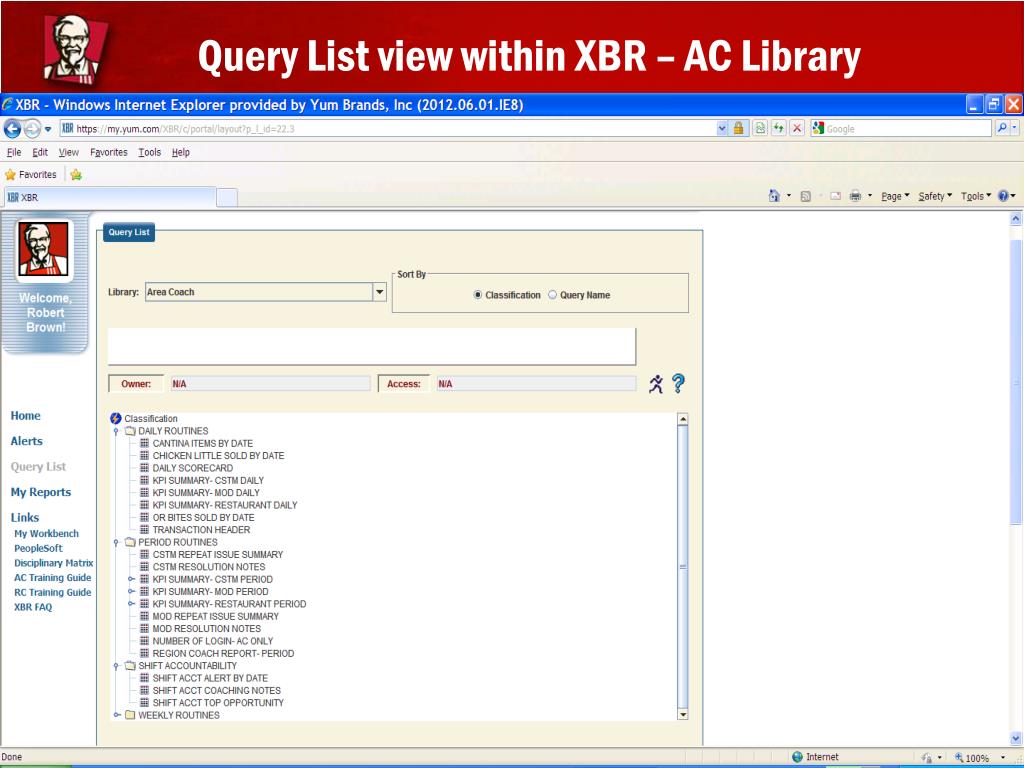Open the Page dropdown in command bar
The height and width of the screenshot is (768, 1024).
pyautogui.click(x=895, y=196)
